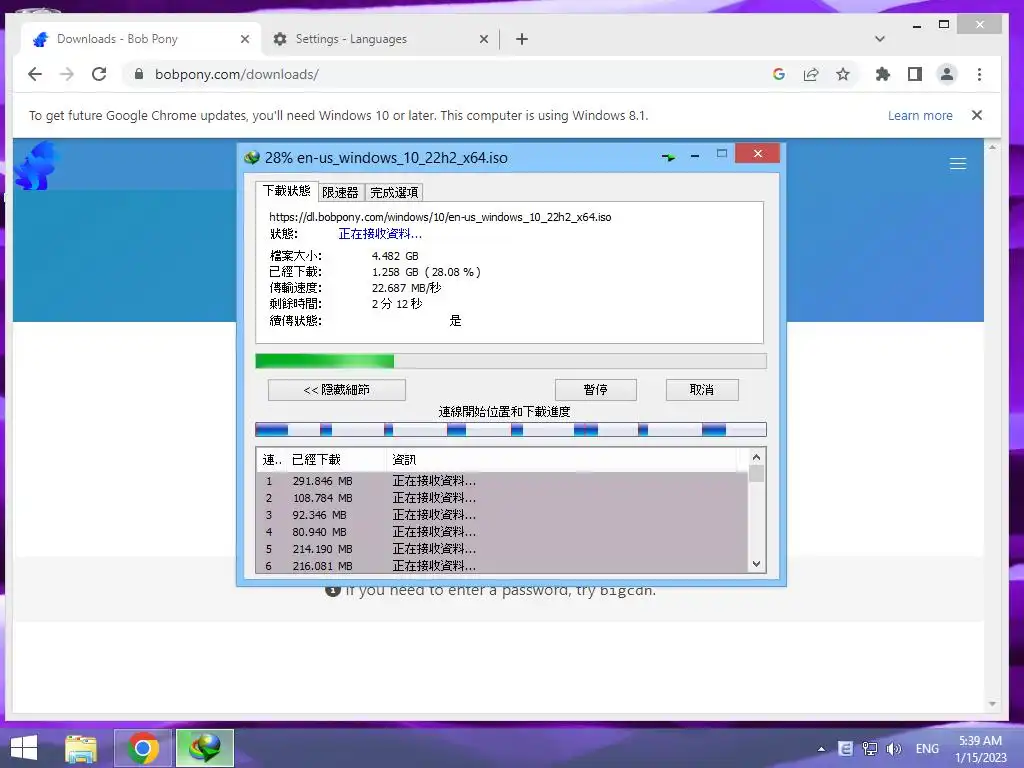Switch to the 完成選項 tab
This screenshot has height=768, width=1024.
[x=394, y=193]
